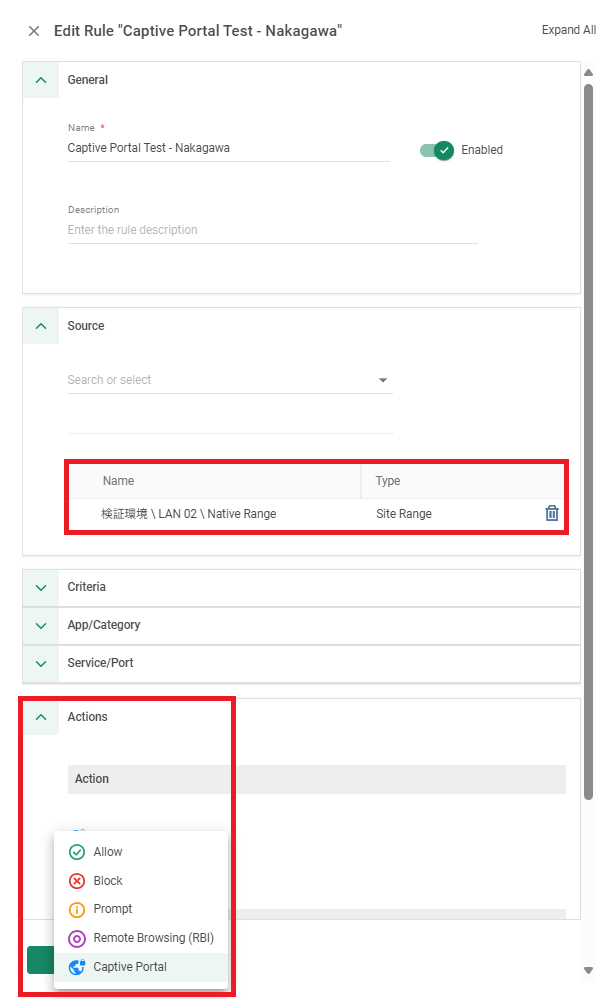Collapse the General section
The width and height of the screenshot is (603, 999).
(41, 80)
